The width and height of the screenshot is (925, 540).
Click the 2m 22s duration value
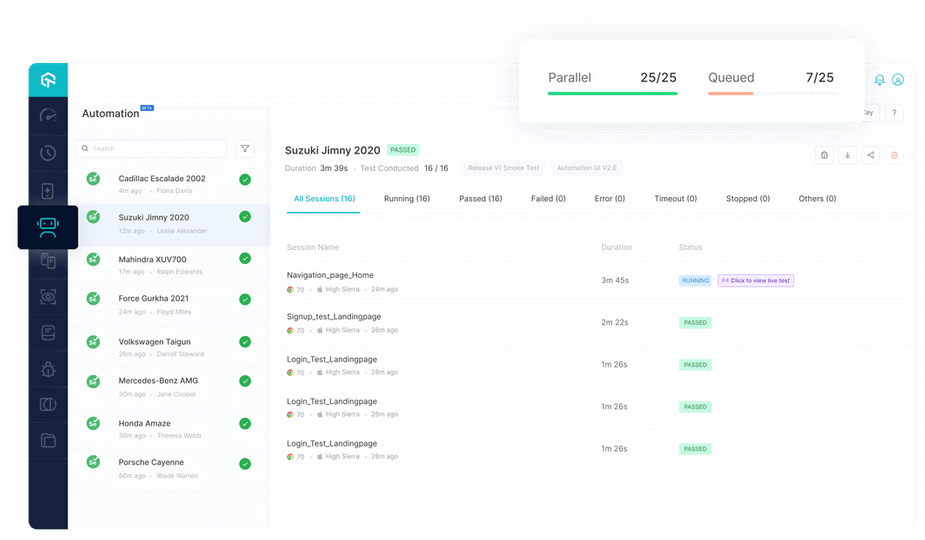(x=615, y=323)
